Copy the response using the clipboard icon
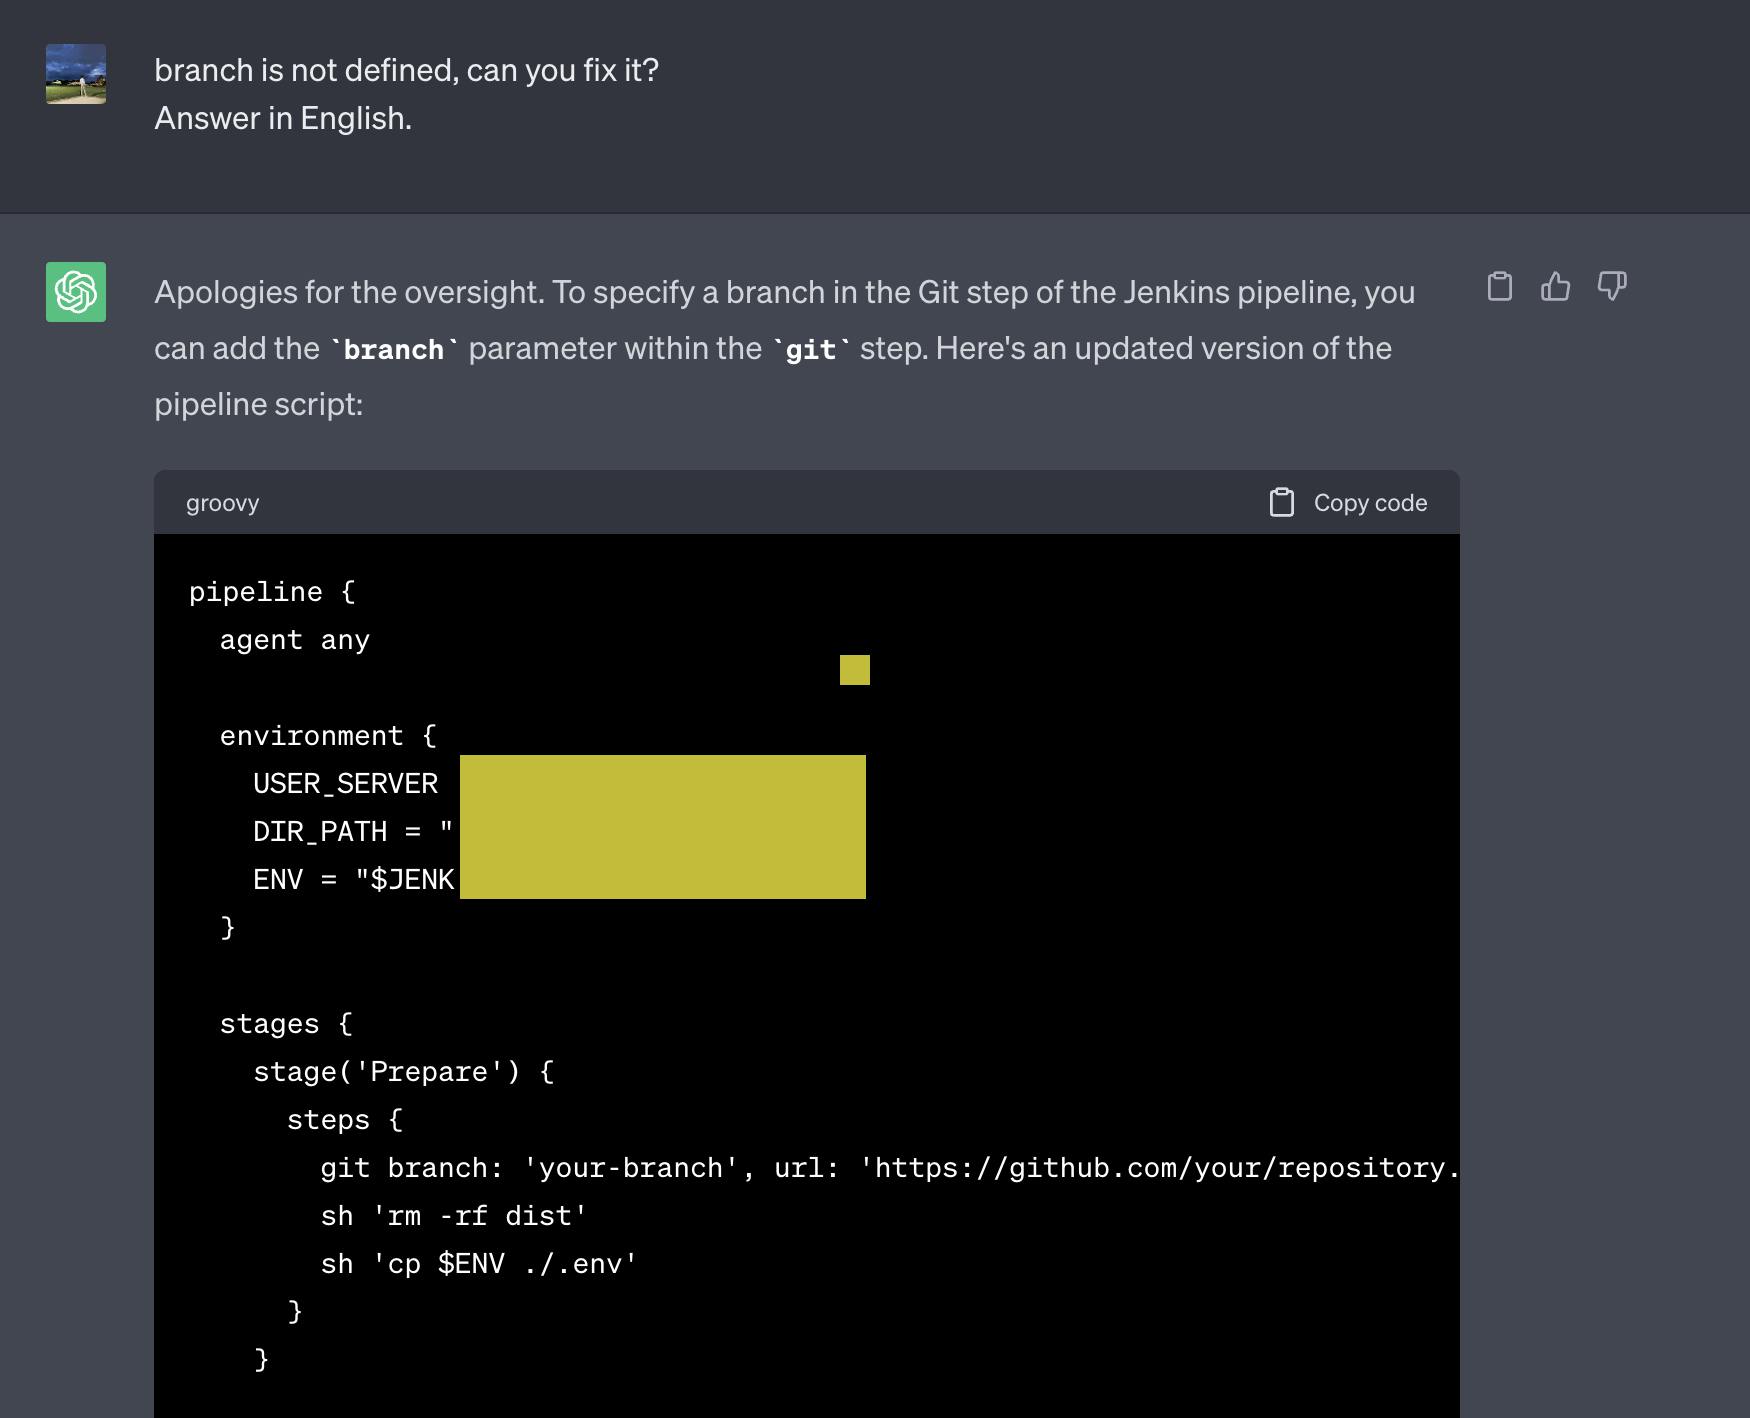The width and height of the screenshot is (1750, 1418). pos(1499,287)
